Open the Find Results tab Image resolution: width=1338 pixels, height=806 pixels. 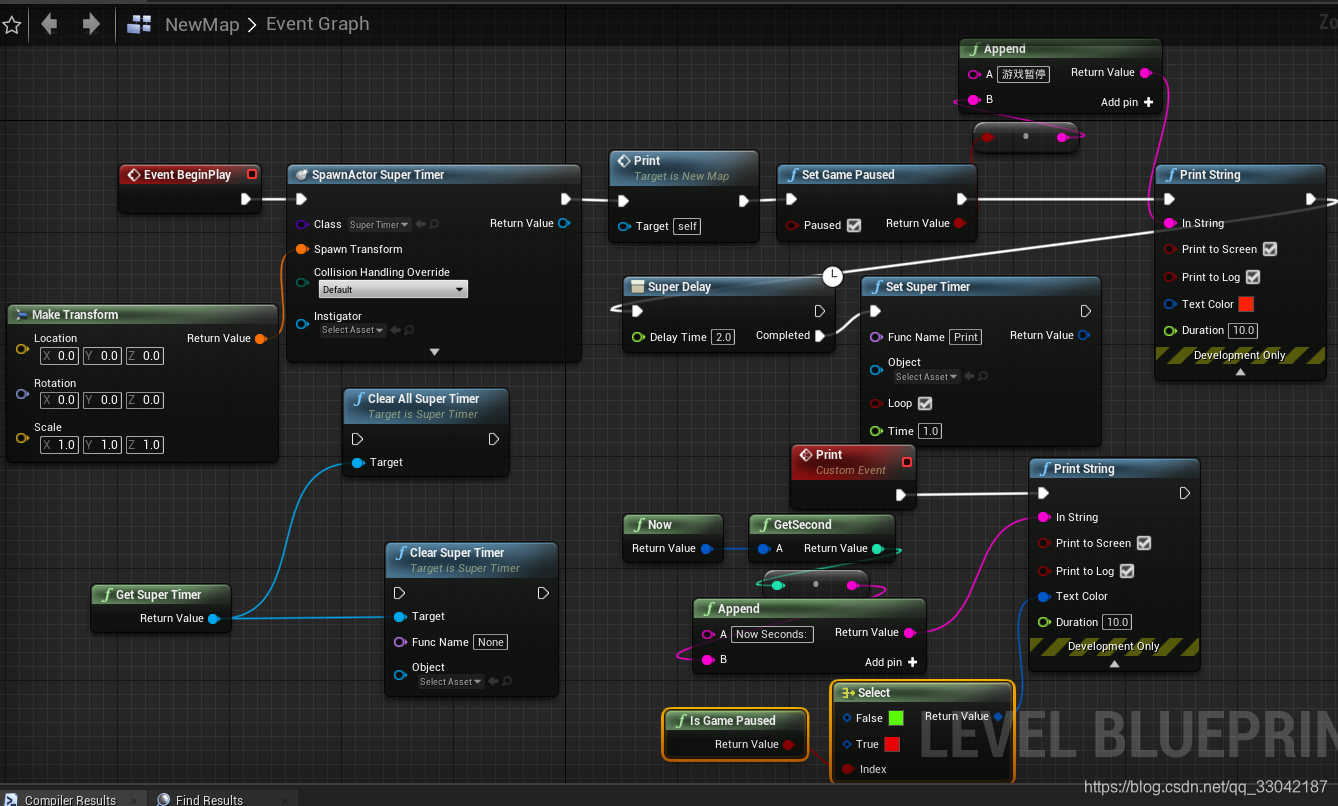coord(212,799)
